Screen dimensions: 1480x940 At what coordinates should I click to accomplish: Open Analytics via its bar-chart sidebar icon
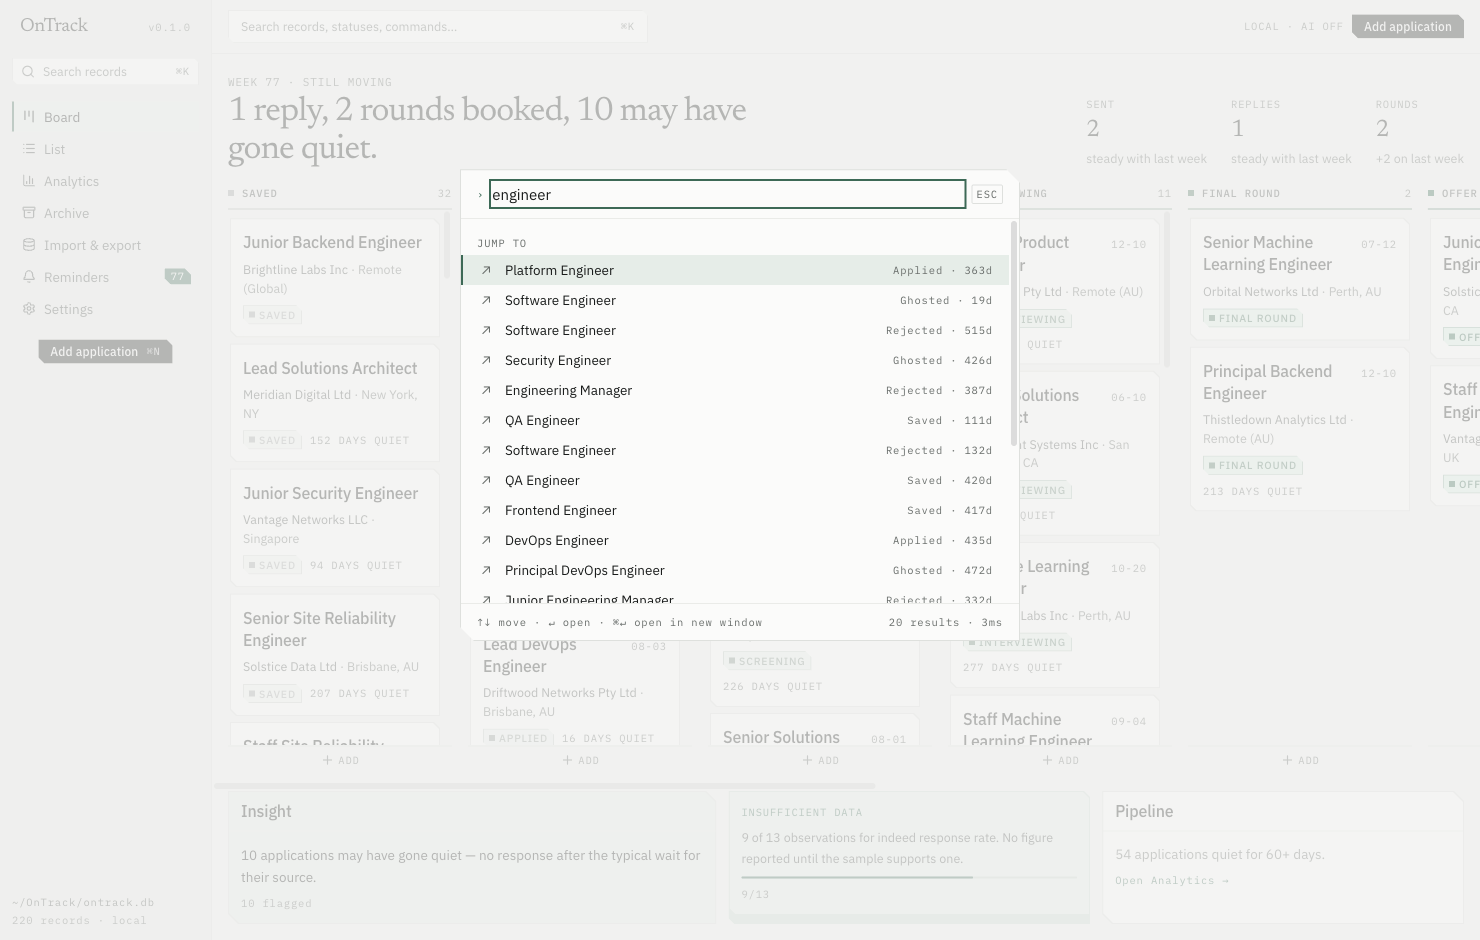[29, 181]
